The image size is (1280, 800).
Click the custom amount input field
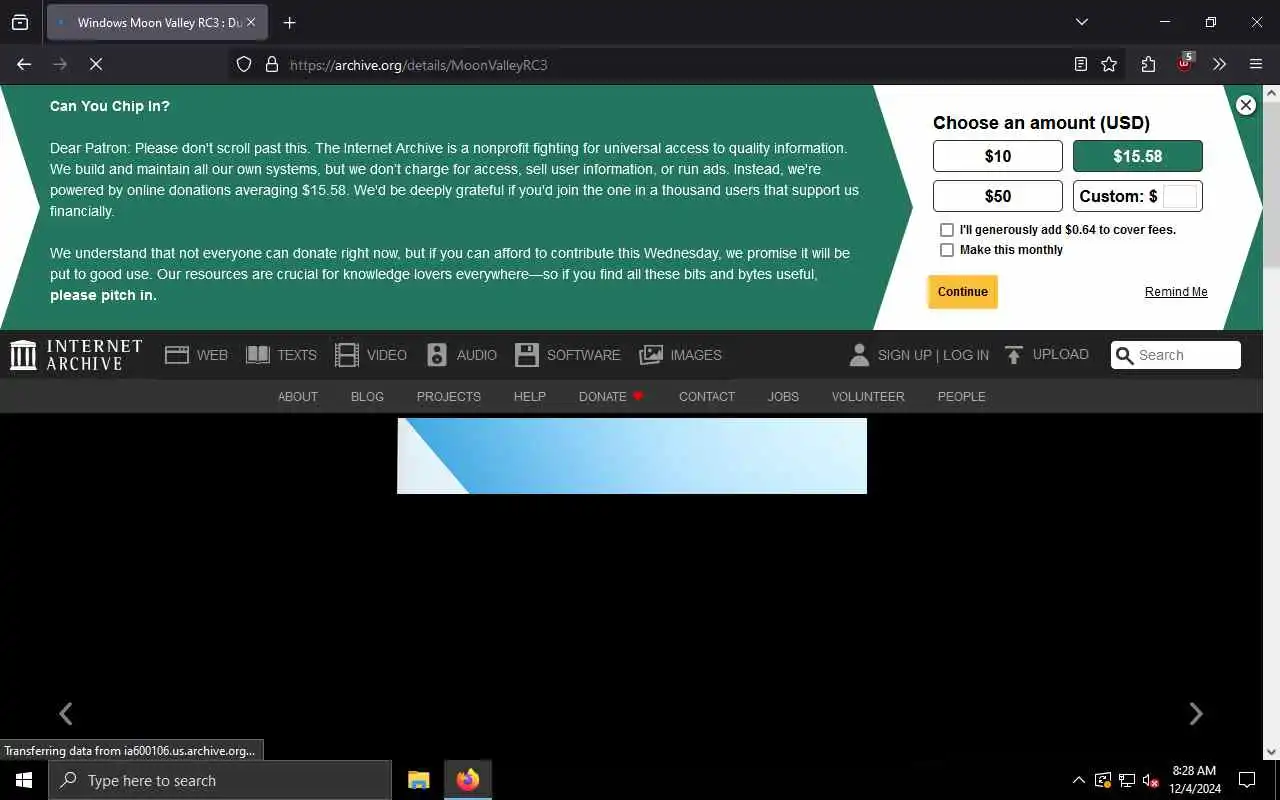point(1180,196)
